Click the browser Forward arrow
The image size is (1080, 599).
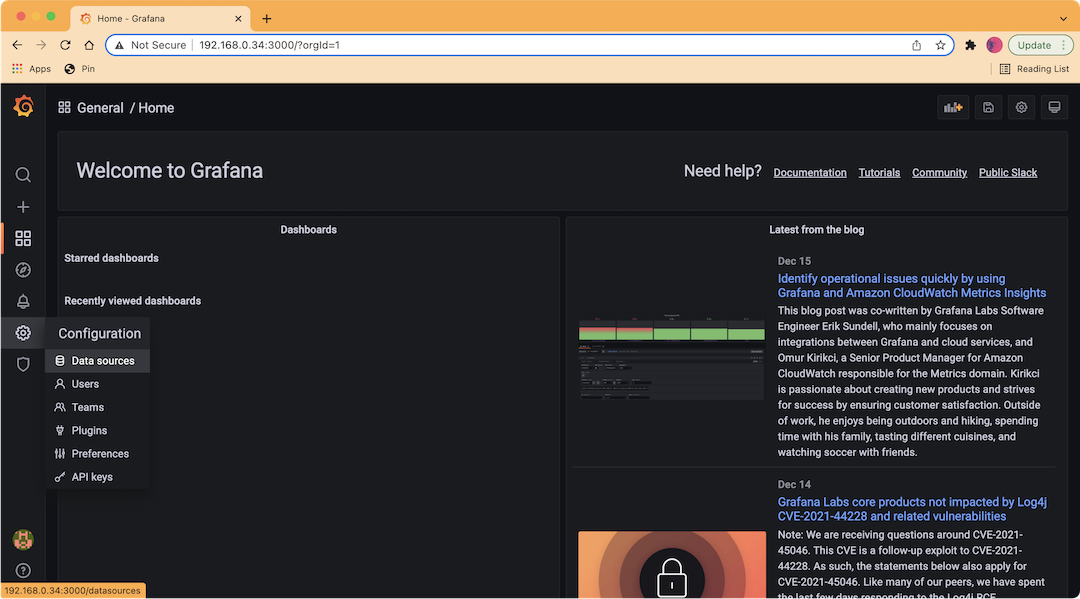[x=41, y=45]
